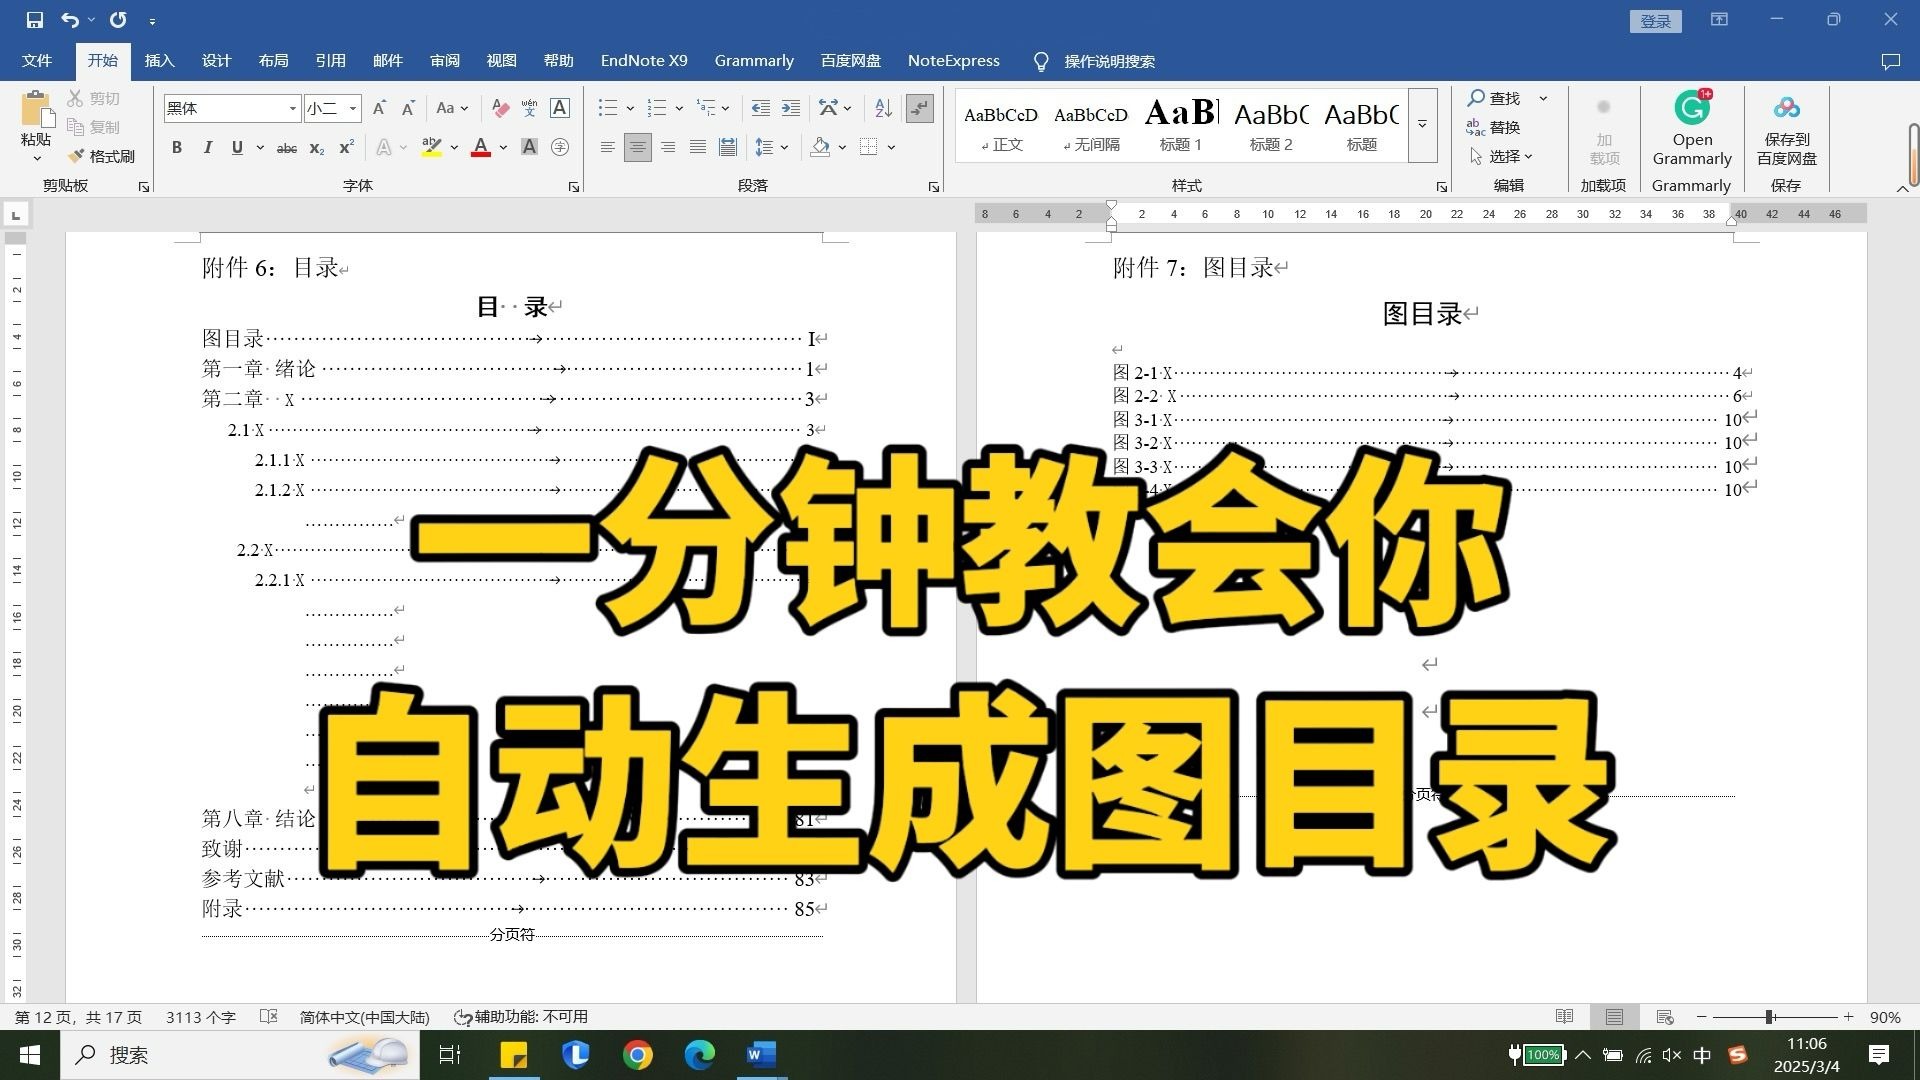Expand the styles gallery with the more arrow
The width and height of the screenshot is (1920, 1080).
[1421, 125]
